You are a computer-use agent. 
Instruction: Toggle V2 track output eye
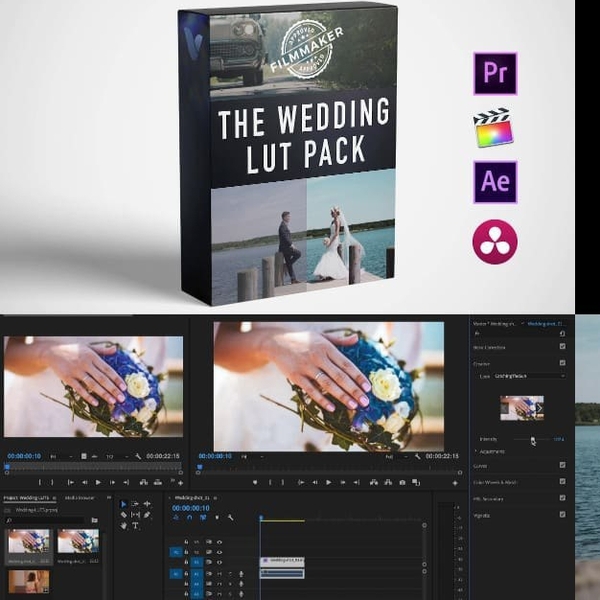[219, 552]
